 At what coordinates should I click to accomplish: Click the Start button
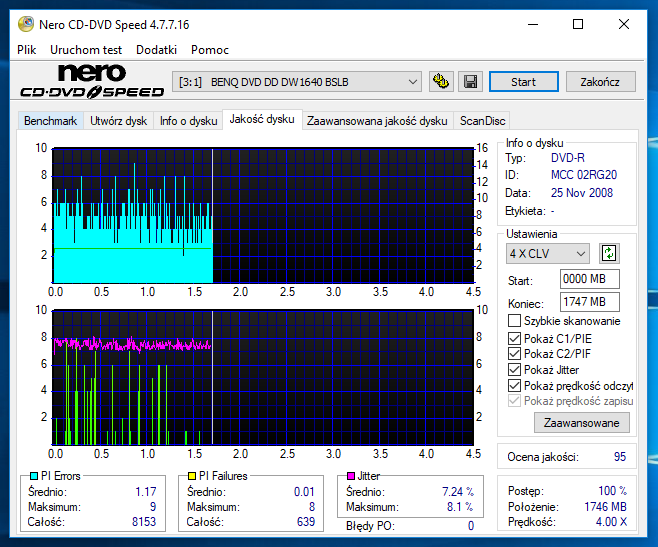[523, 81]
